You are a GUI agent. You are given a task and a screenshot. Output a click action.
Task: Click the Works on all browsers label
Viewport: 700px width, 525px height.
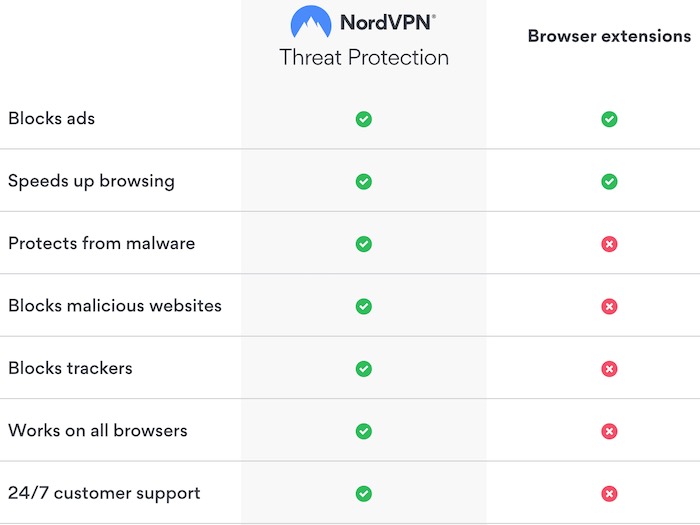[98, 431]
